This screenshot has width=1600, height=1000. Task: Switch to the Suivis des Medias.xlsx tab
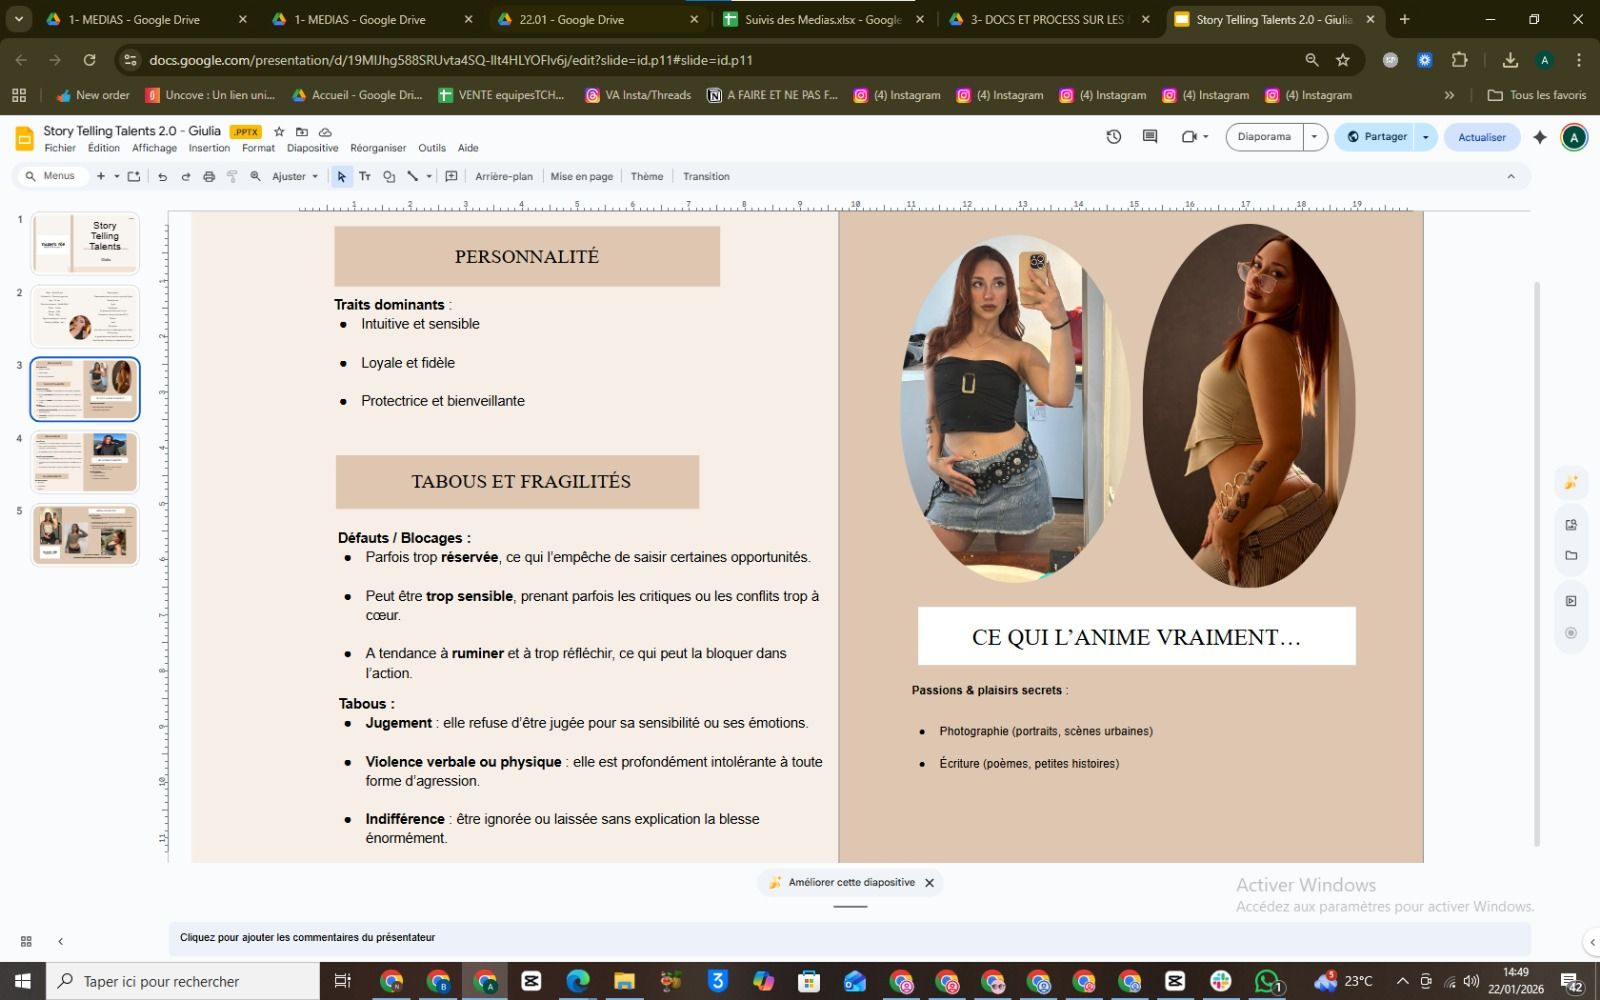(x=822, y=19)
